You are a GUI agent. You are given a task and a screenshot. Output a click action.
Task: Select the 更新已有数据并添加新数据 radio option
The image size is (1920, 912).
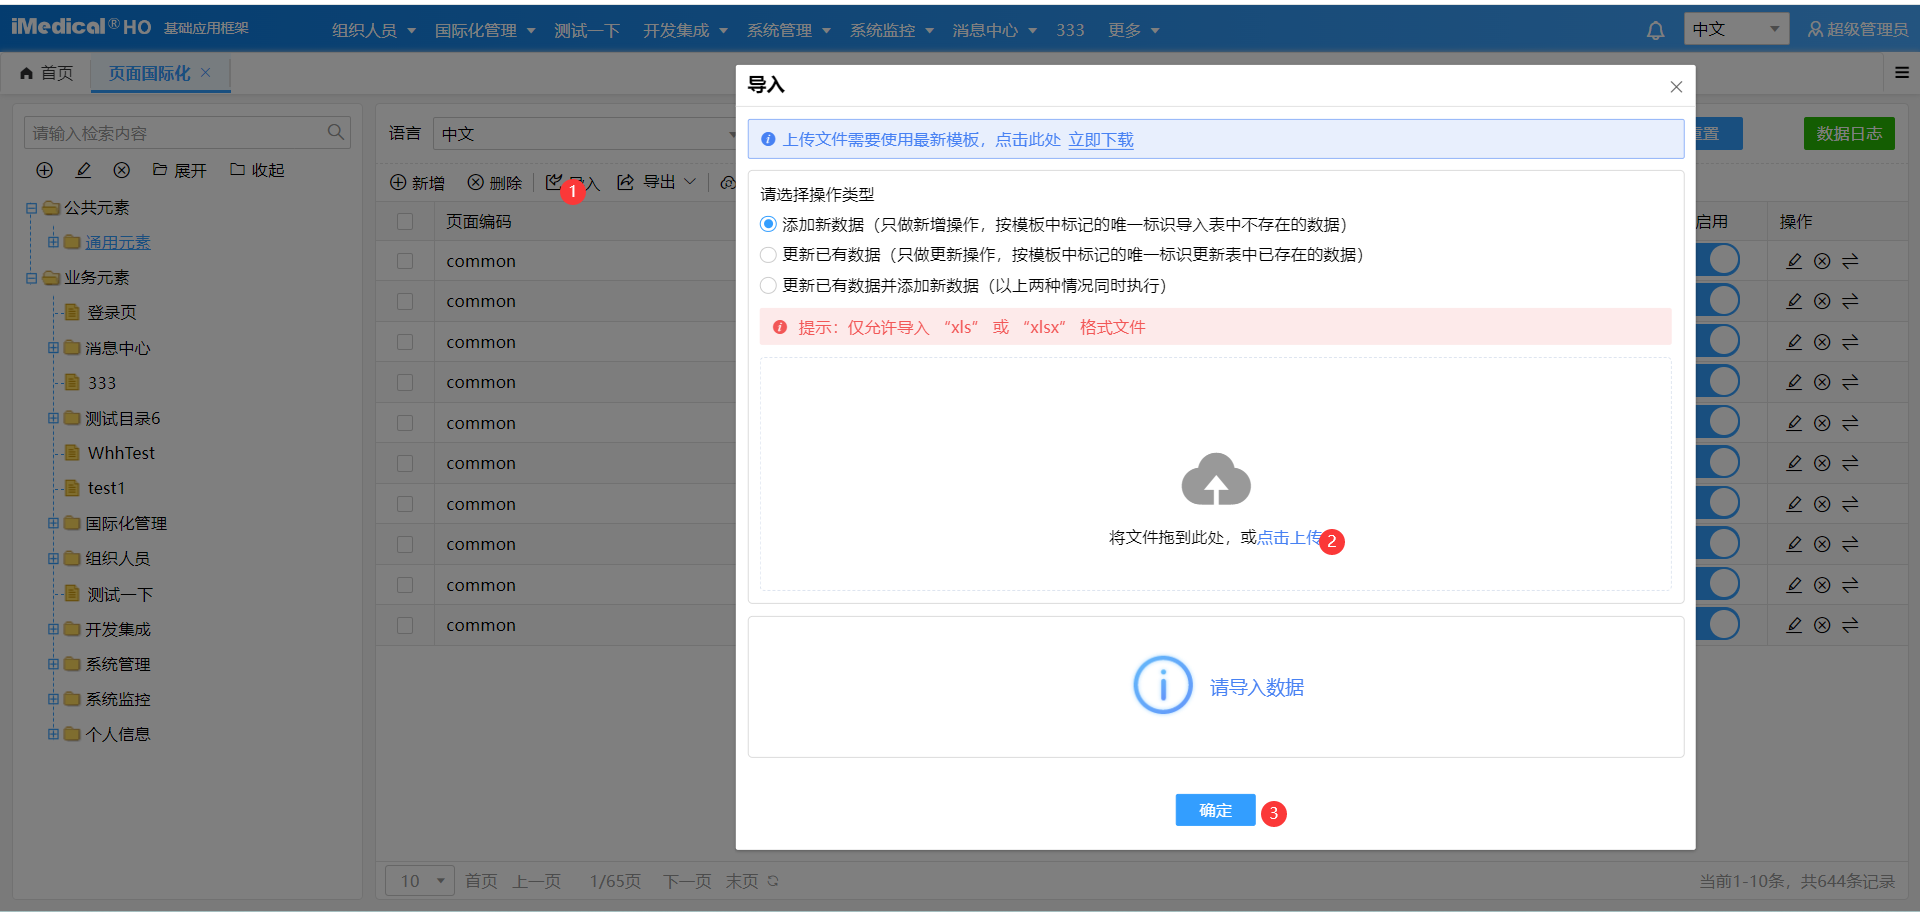[768, 286]
